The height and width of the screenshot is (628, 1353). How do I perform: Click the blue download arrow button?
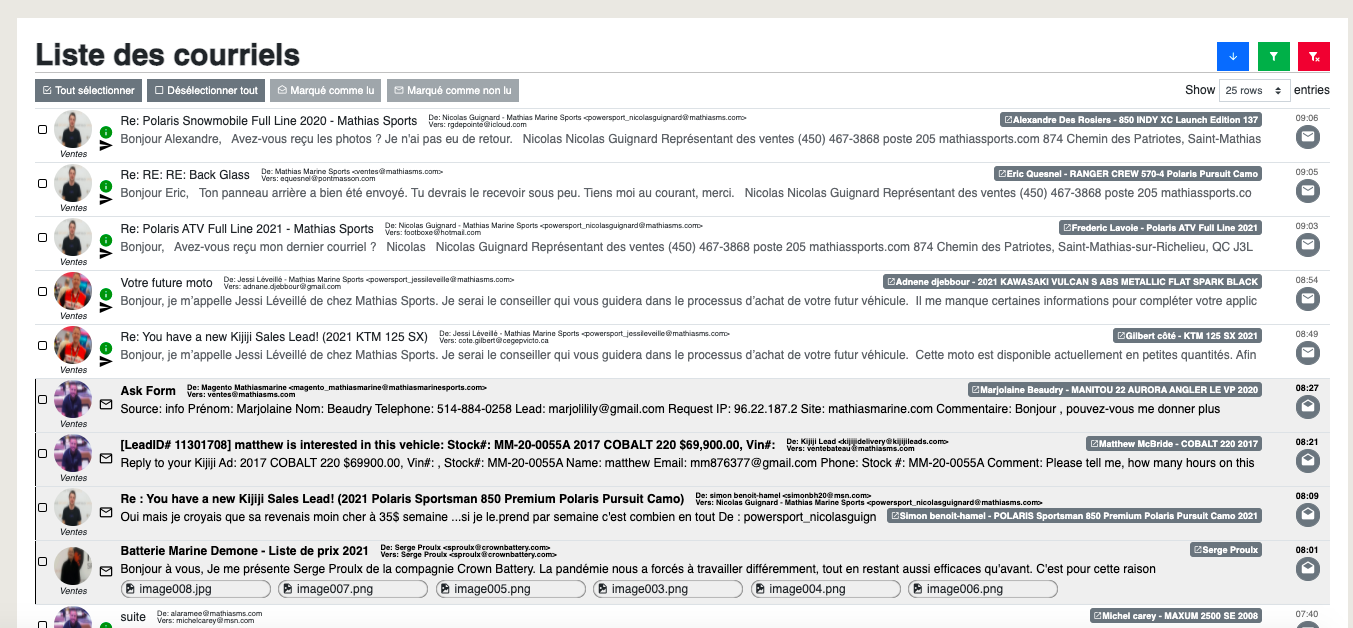tap(1232, 57)
